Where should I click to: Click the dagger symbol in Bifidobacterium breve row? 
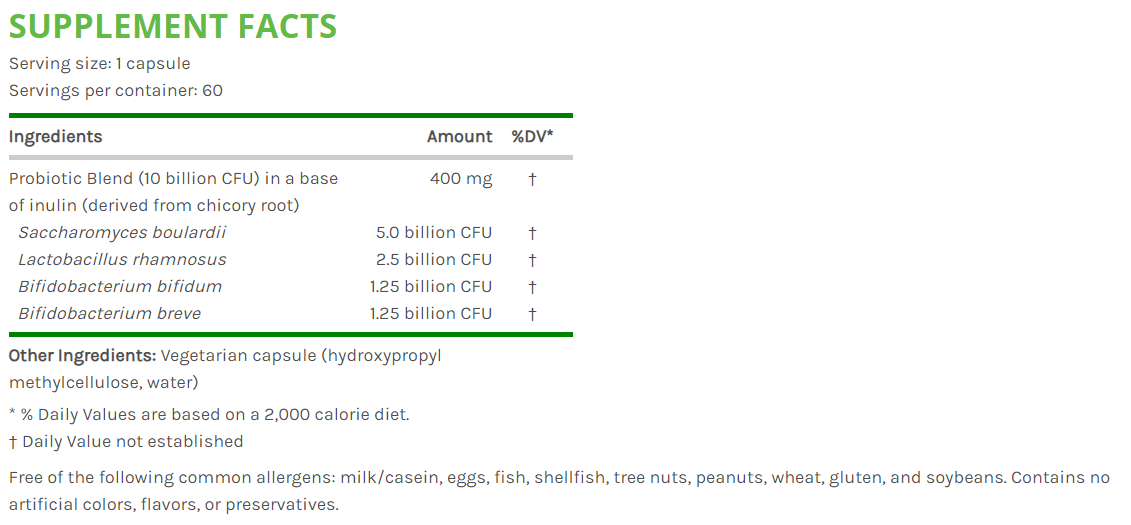532,314
